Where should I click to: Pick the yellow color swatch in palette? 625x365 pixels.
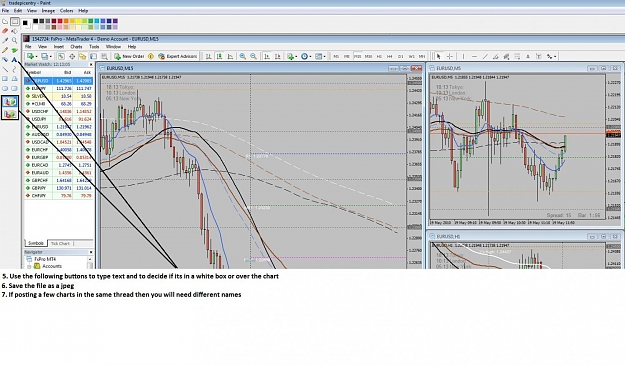tap(78, 21)
